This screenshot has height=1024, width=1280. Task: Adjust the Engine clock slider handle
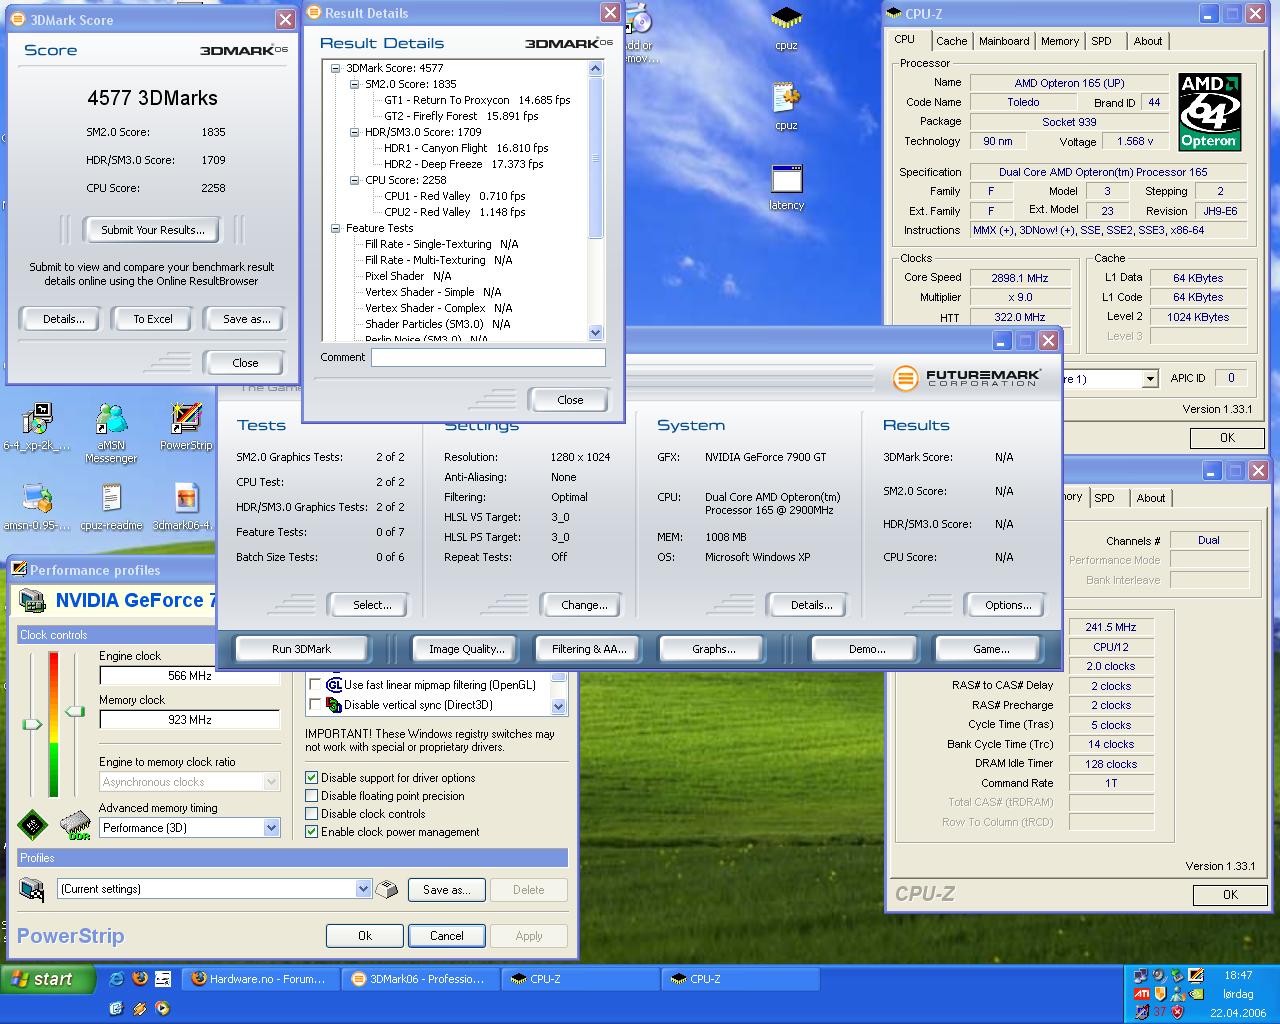(33, 724)
